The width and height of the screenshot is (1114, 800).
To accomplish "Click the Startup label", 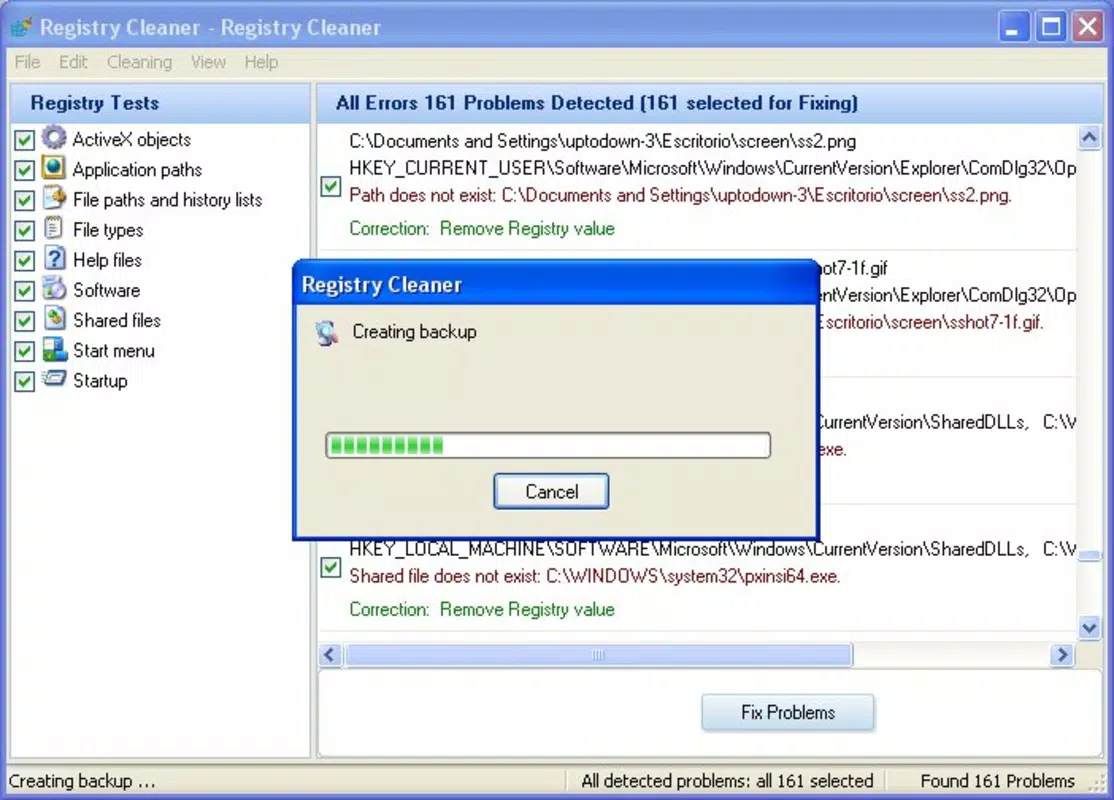I will click(100, 381).
